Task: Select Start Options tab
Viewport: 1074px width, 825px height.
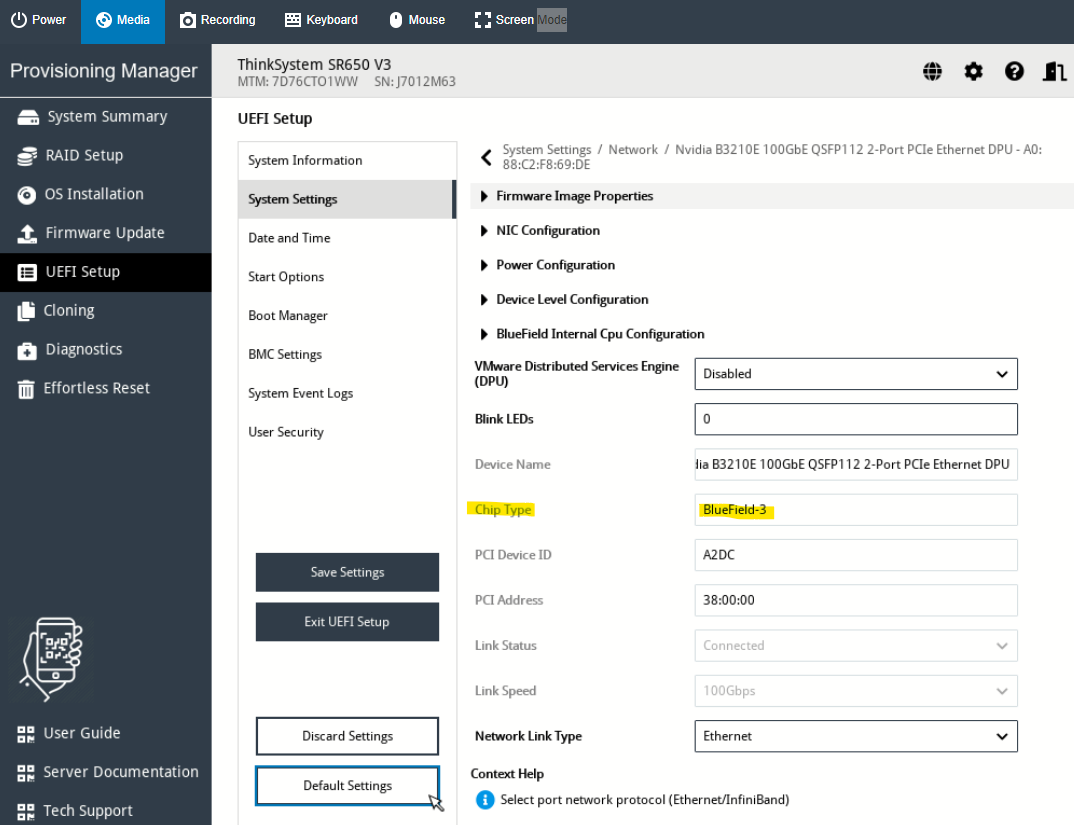Action: (x=347, y=277)
